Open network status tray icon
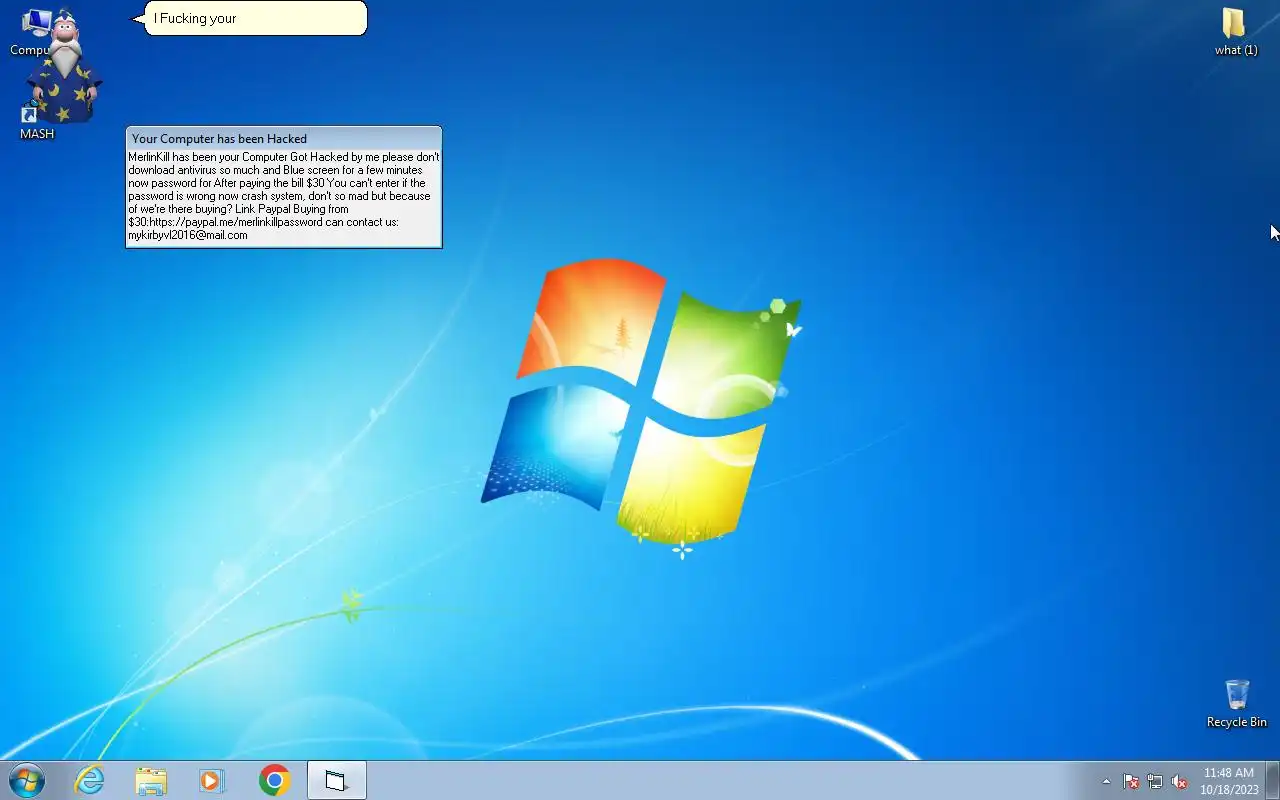 (1155, 781)
